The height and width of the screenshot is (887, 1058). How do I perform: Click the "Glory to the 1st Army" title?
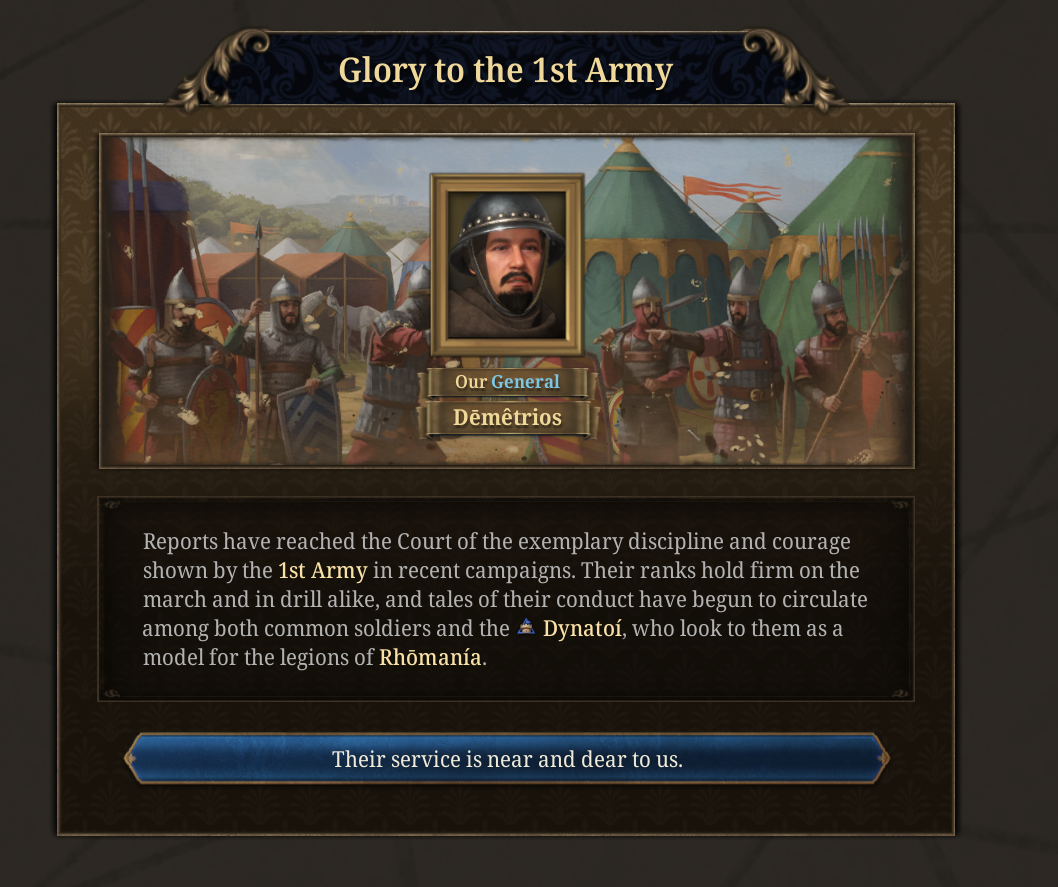[505, 71]
